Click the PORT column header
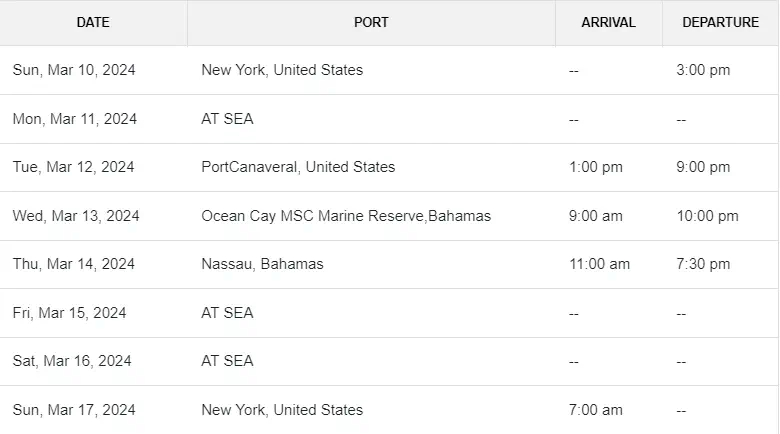This screenshot has width=780, height=434. click(x=371, y=22)
